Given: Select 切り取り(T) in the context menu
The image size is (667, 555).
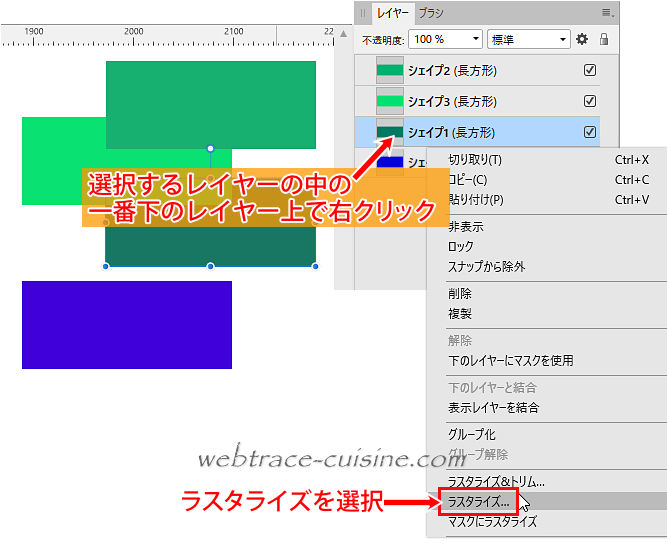Looking at the screenshot, I should [x=475, y=160].
